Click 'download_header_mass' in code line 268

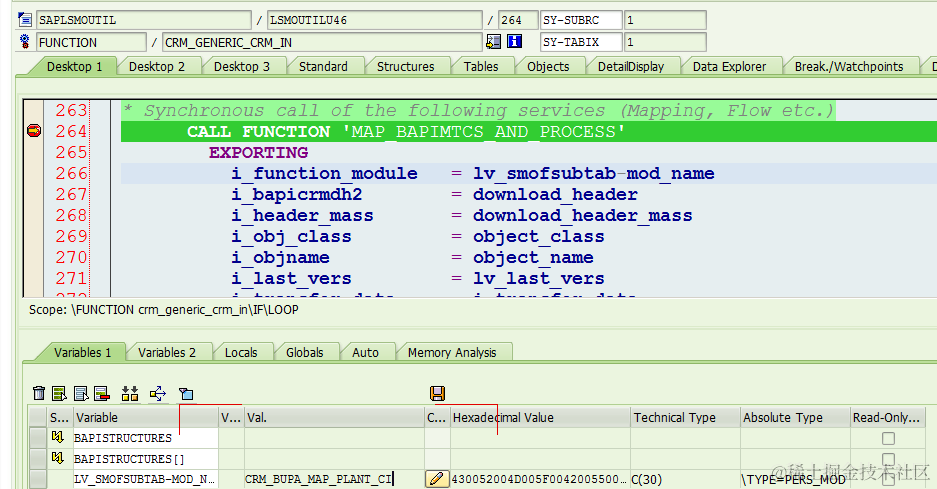pyautogui.click(x=582, y=215)
